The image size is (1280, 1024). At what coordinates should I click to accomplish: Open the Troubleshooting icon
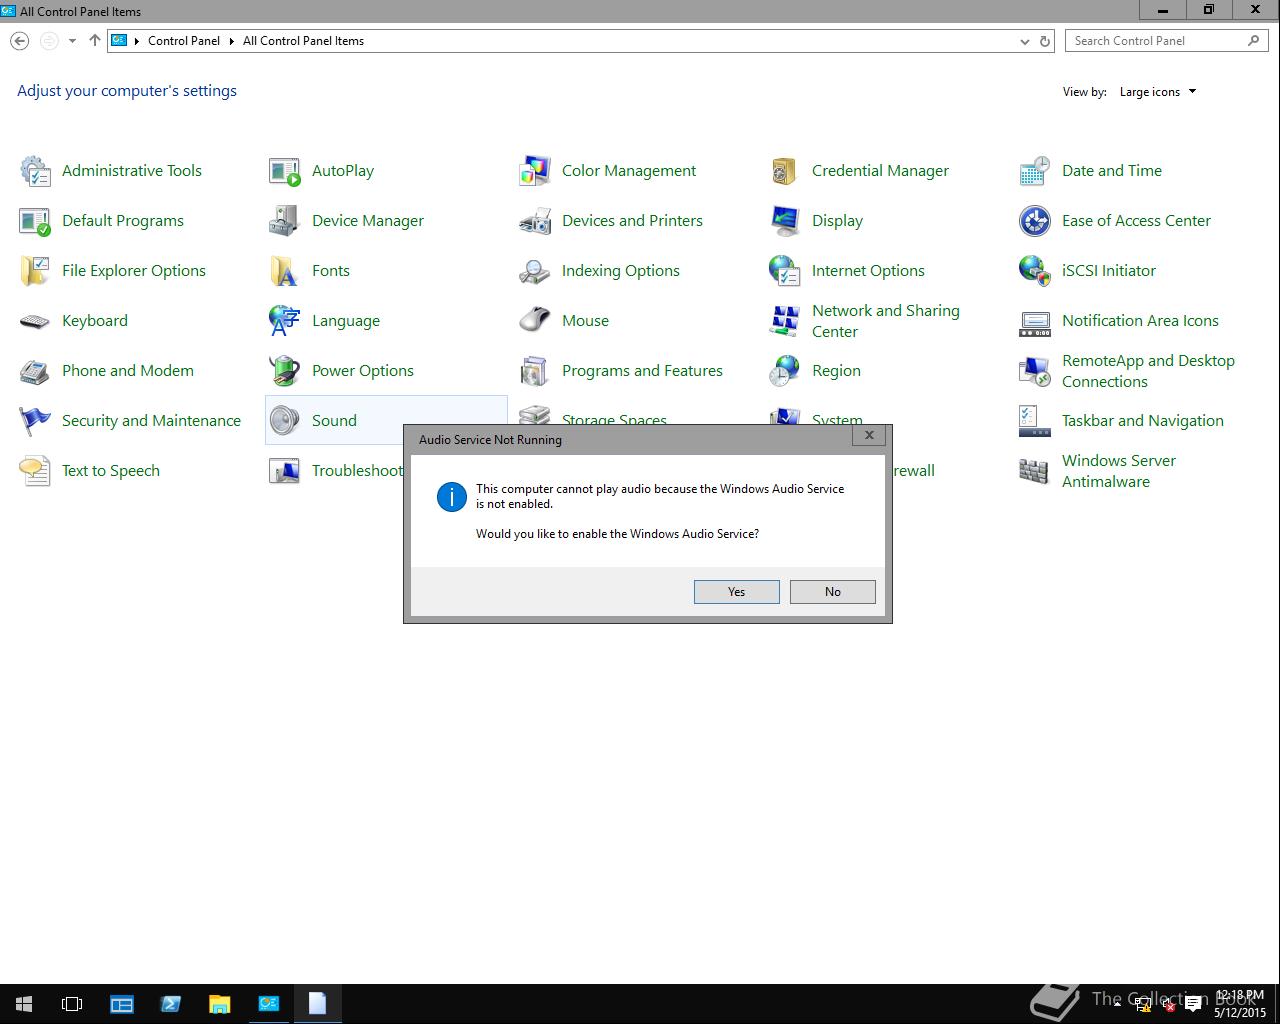coord(285,471)
